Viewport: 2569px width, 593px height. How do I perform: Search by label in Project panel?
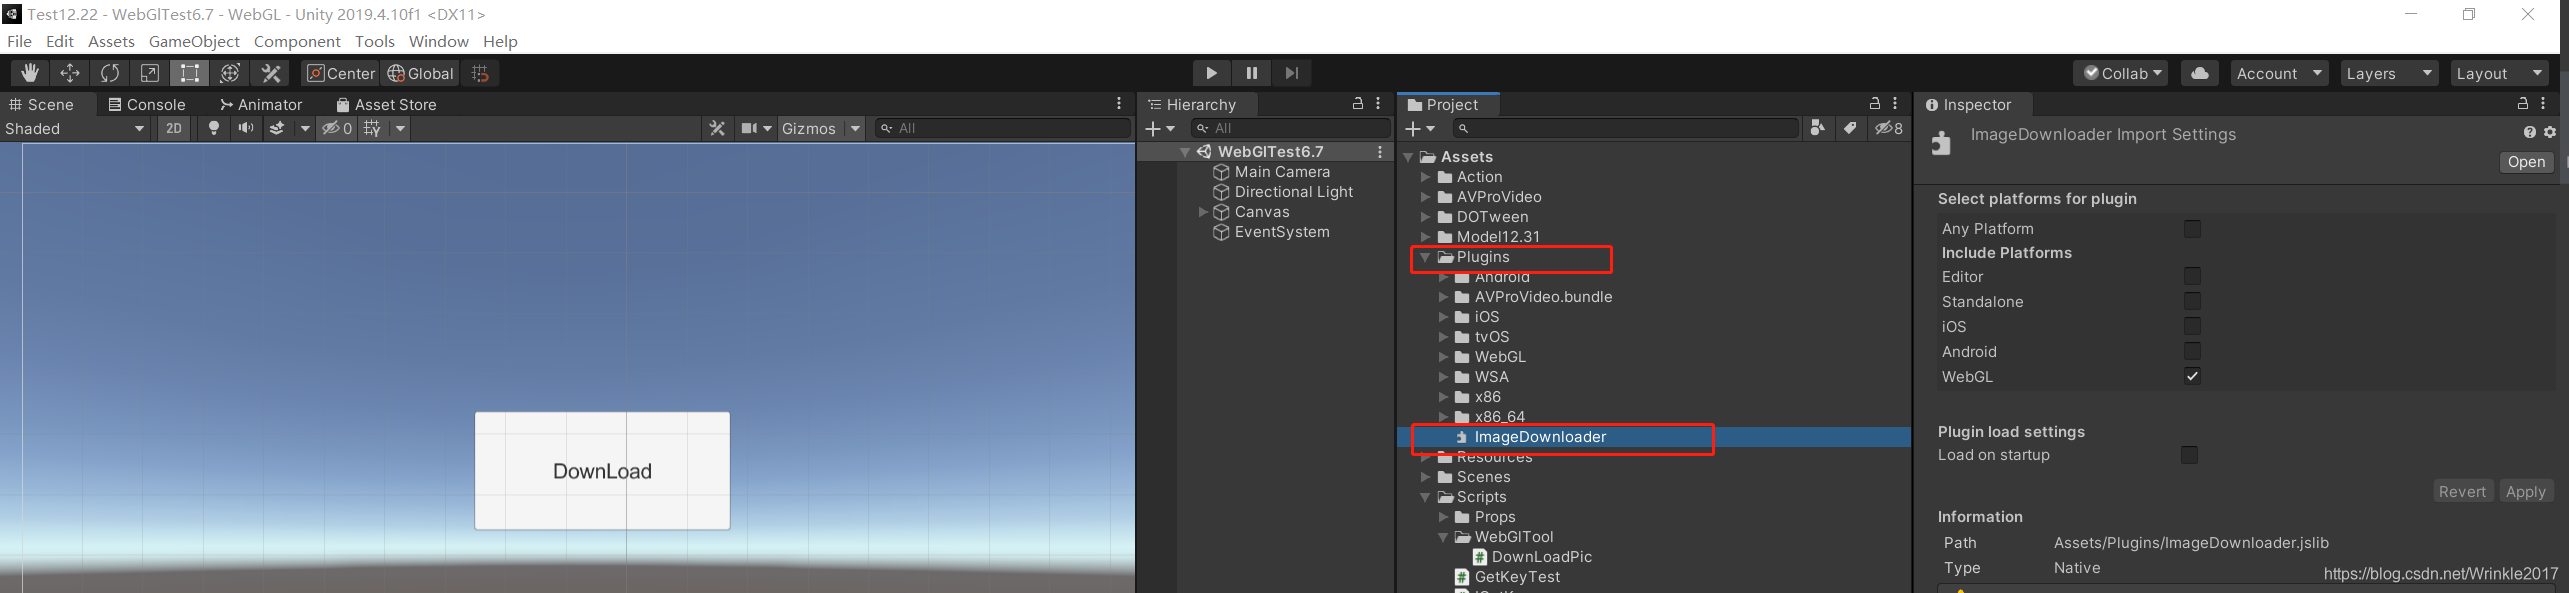click(x=1851, y=128)
